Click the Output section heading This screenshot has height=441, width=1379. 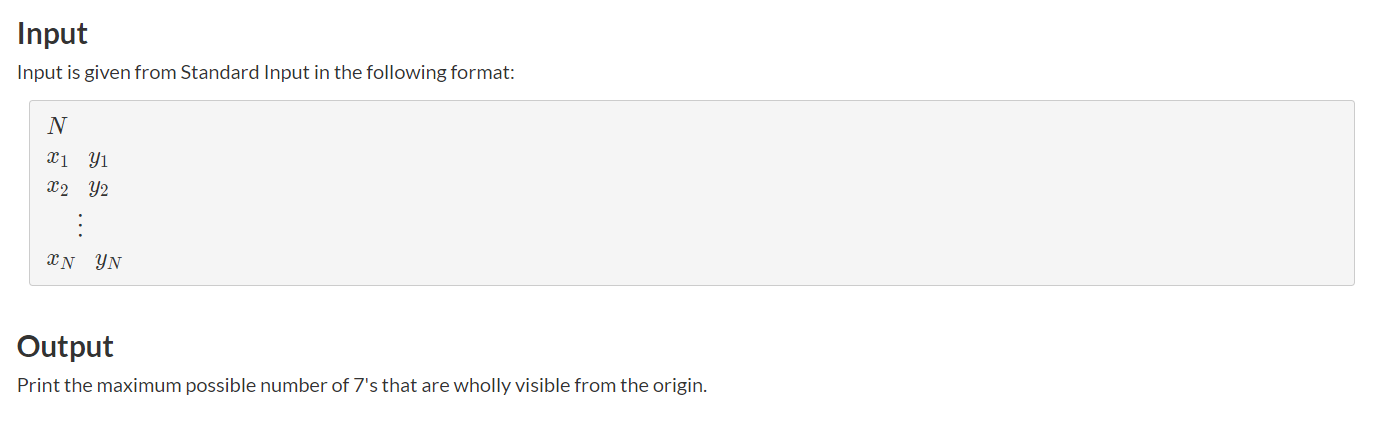click(x=65, y=347)
